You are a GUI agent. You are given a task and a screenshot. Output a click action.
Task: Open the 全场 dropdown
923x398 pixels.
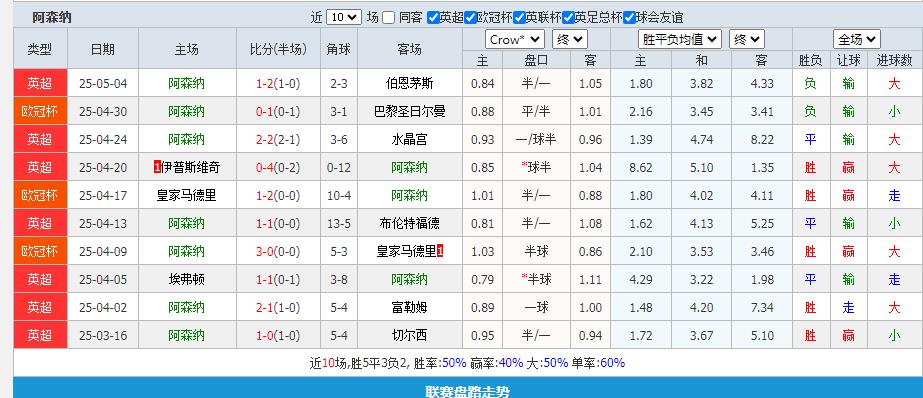coord(856,39)
